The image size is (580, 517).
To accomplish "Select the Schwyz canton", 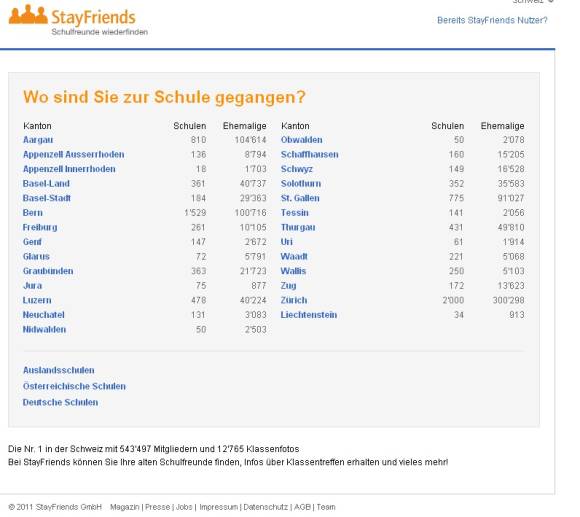I will 297,169.
